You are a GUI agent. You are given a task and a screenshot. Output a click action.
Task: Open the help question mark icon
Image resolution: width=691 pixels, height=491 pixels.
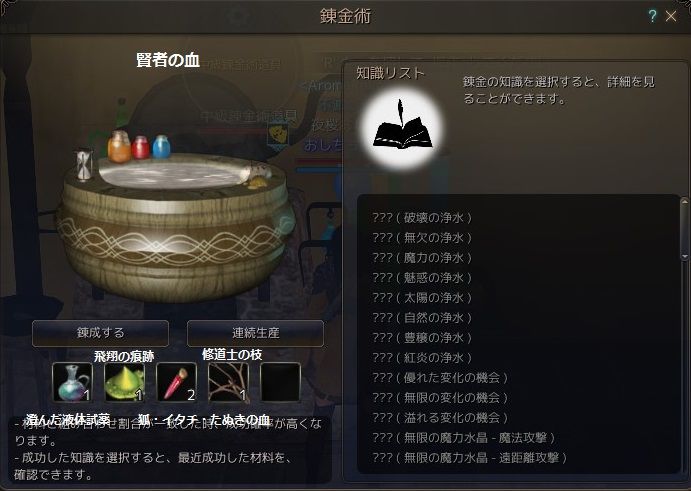click(652, 16)
